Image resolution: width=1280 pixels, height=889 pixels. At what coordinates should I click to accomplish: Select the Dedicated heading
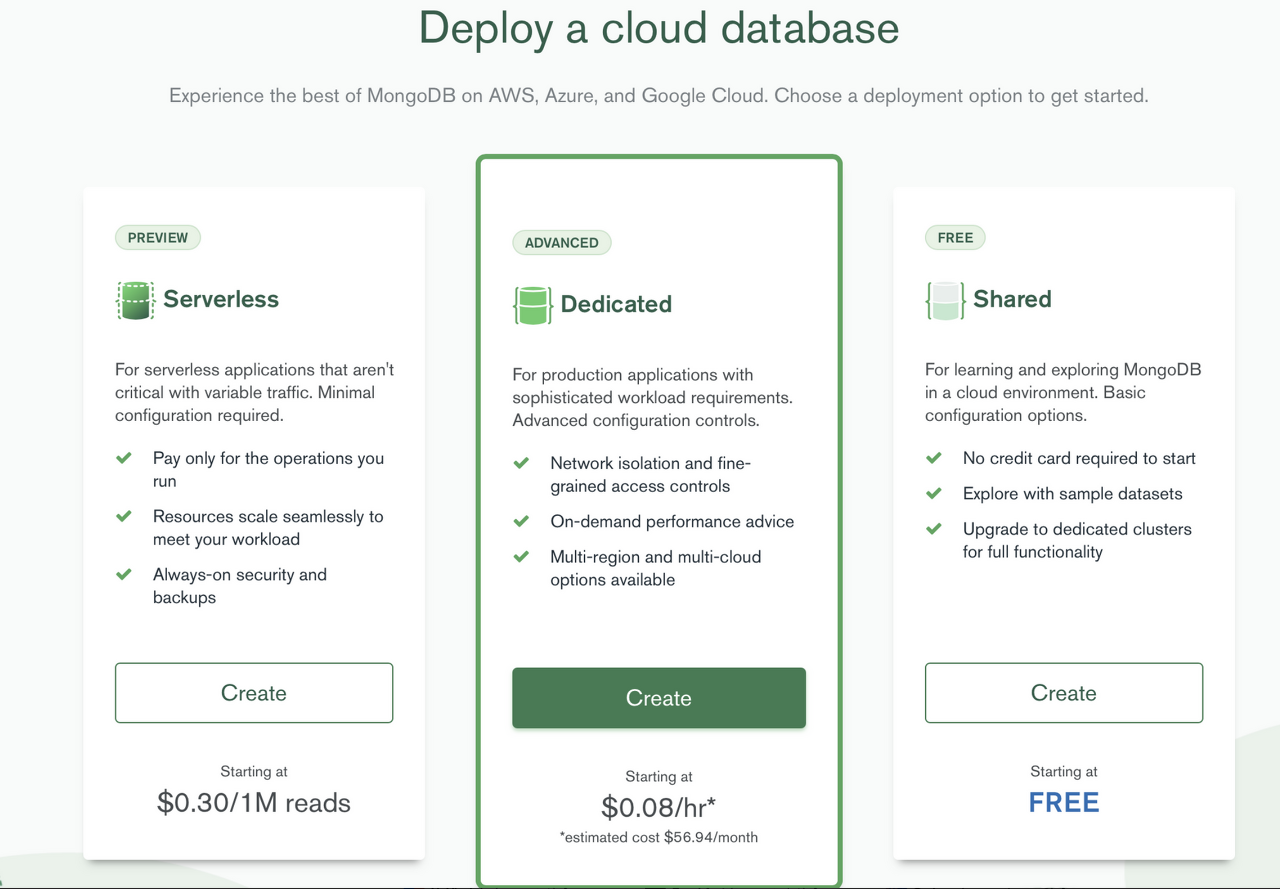(x=616, y=304)
